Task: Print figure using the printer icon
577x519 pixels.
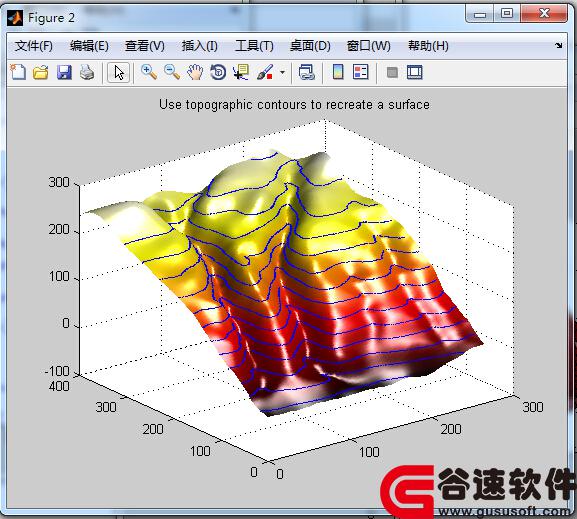Action: point(87,72)
